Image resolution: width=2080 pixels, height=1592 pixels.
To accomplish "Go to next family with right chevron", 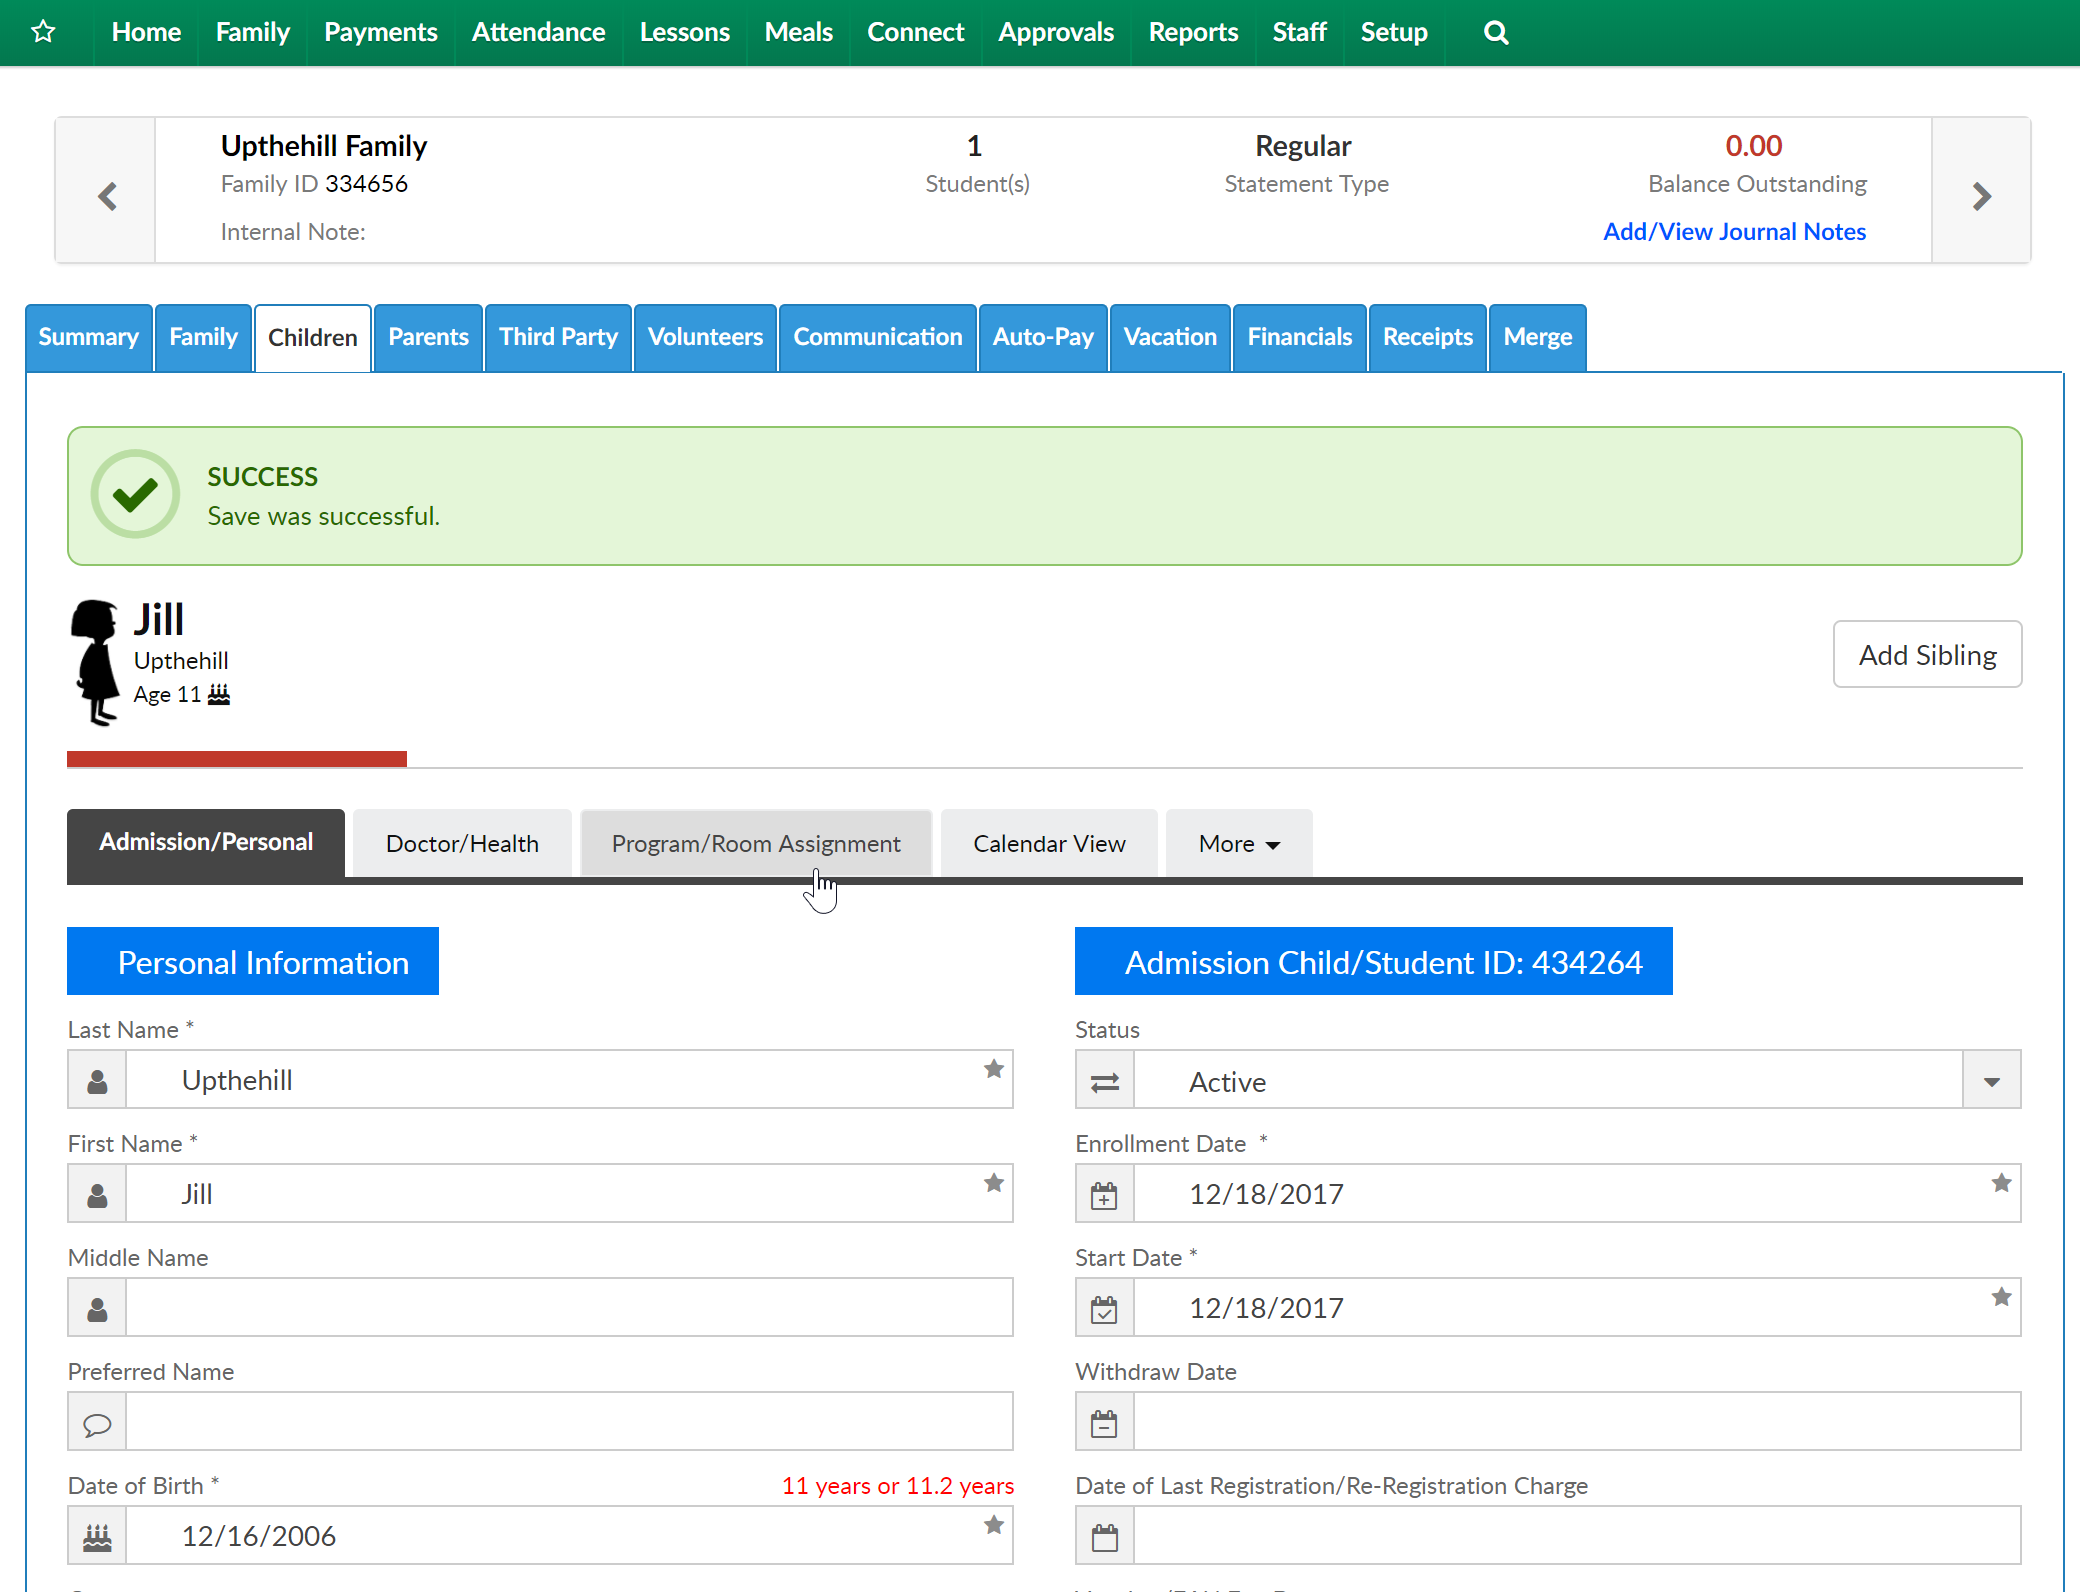I will [x=1981, y=195].
